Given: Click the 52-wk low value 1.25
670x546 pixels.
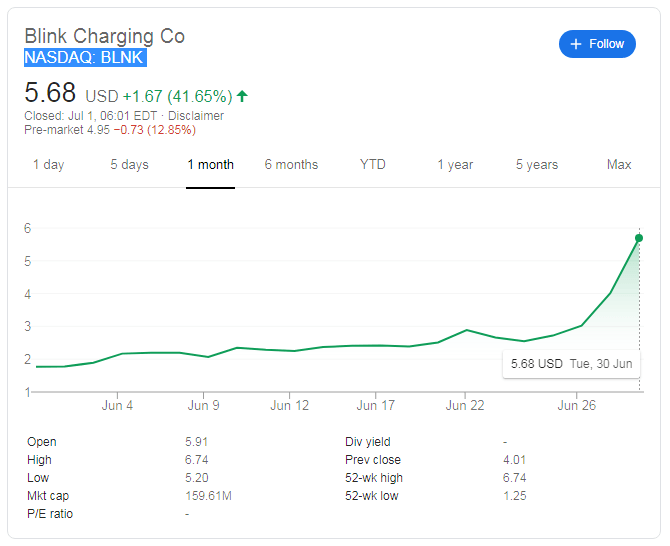Looking at the screenshot, I should [x=514, y=496].
